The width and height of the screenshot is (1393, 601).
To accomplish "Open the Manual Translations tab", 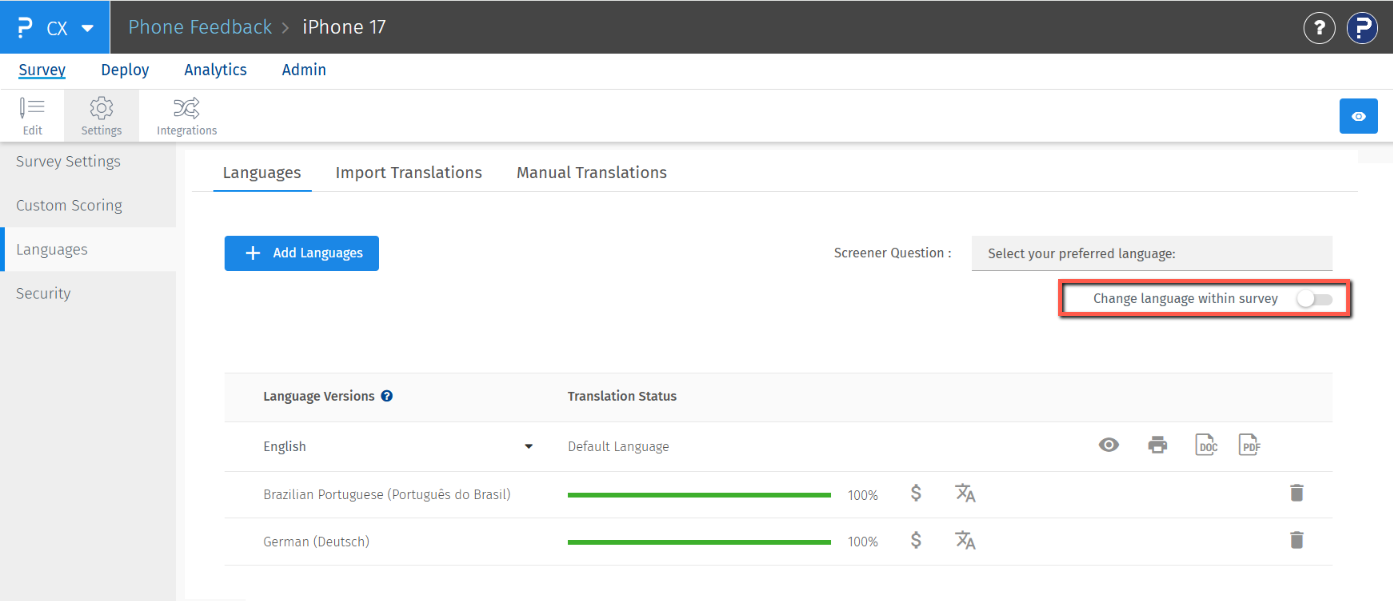I will [x=591, y=173].
